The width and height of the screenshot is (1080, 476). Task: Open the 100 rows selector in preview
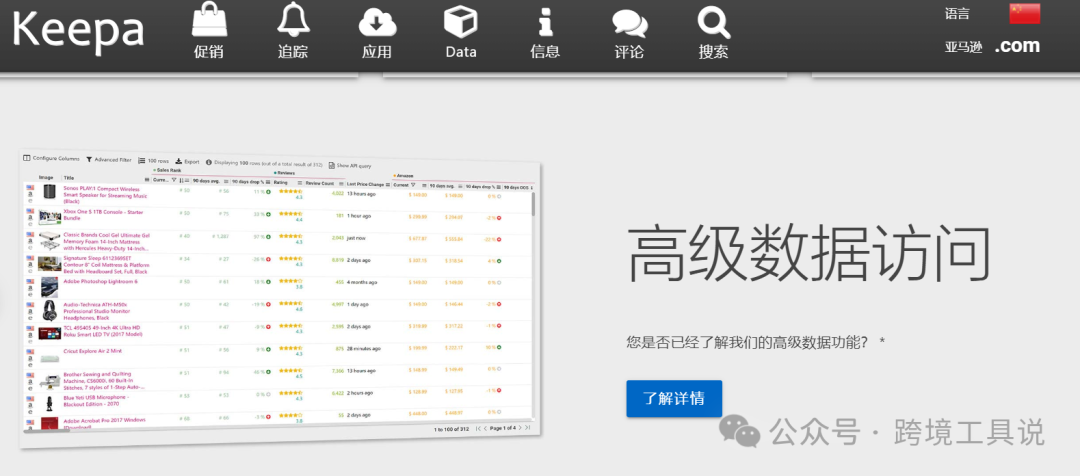154,161
